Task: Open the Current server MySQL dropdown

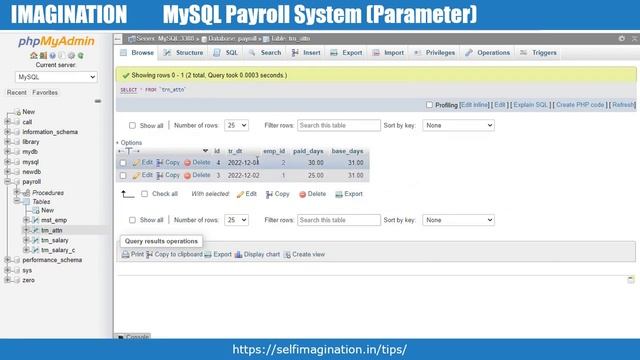Action: pos(56,77)
